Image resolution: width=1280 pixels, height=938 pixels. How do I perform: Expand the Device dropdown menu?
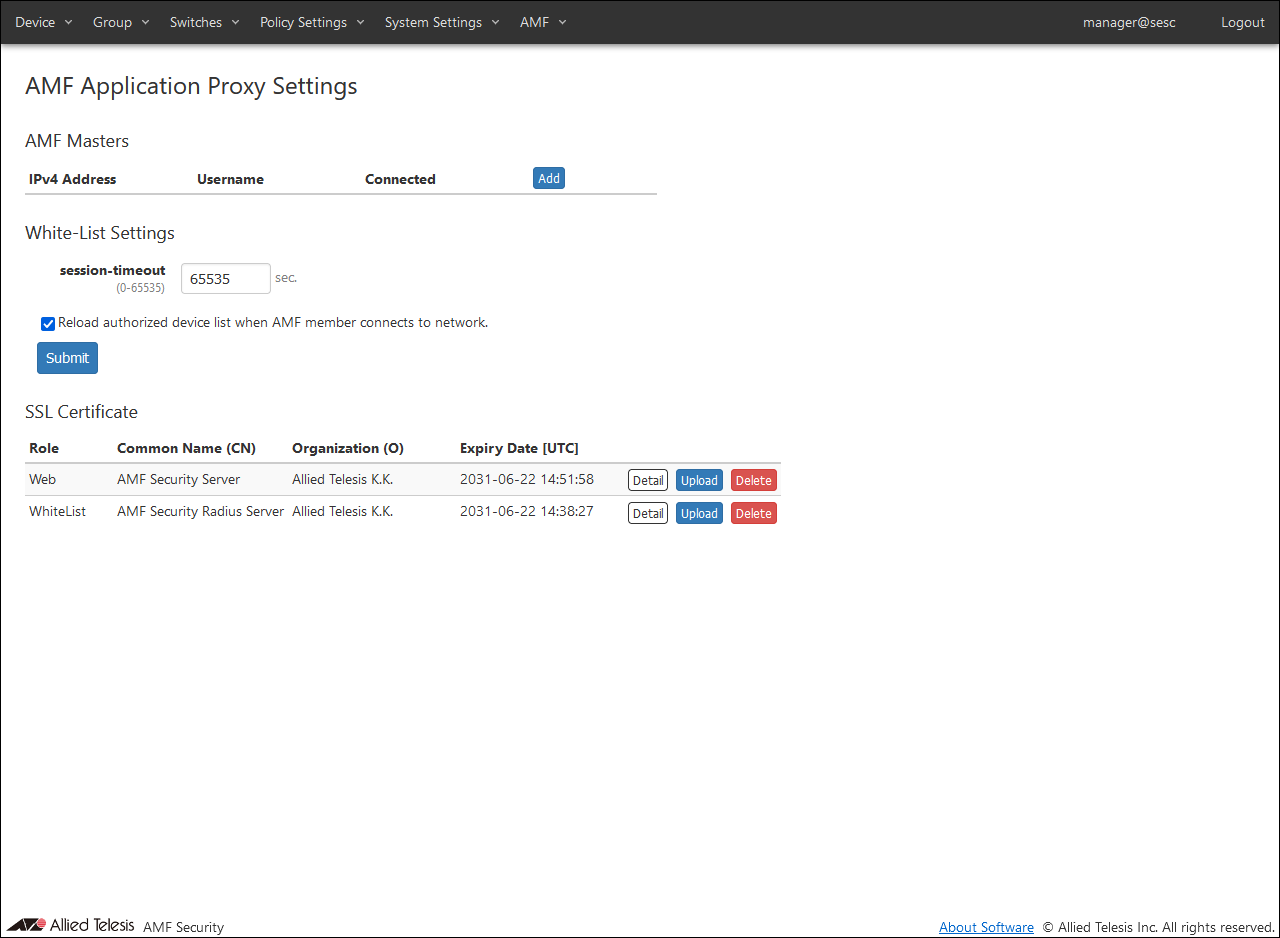(43, 22)
